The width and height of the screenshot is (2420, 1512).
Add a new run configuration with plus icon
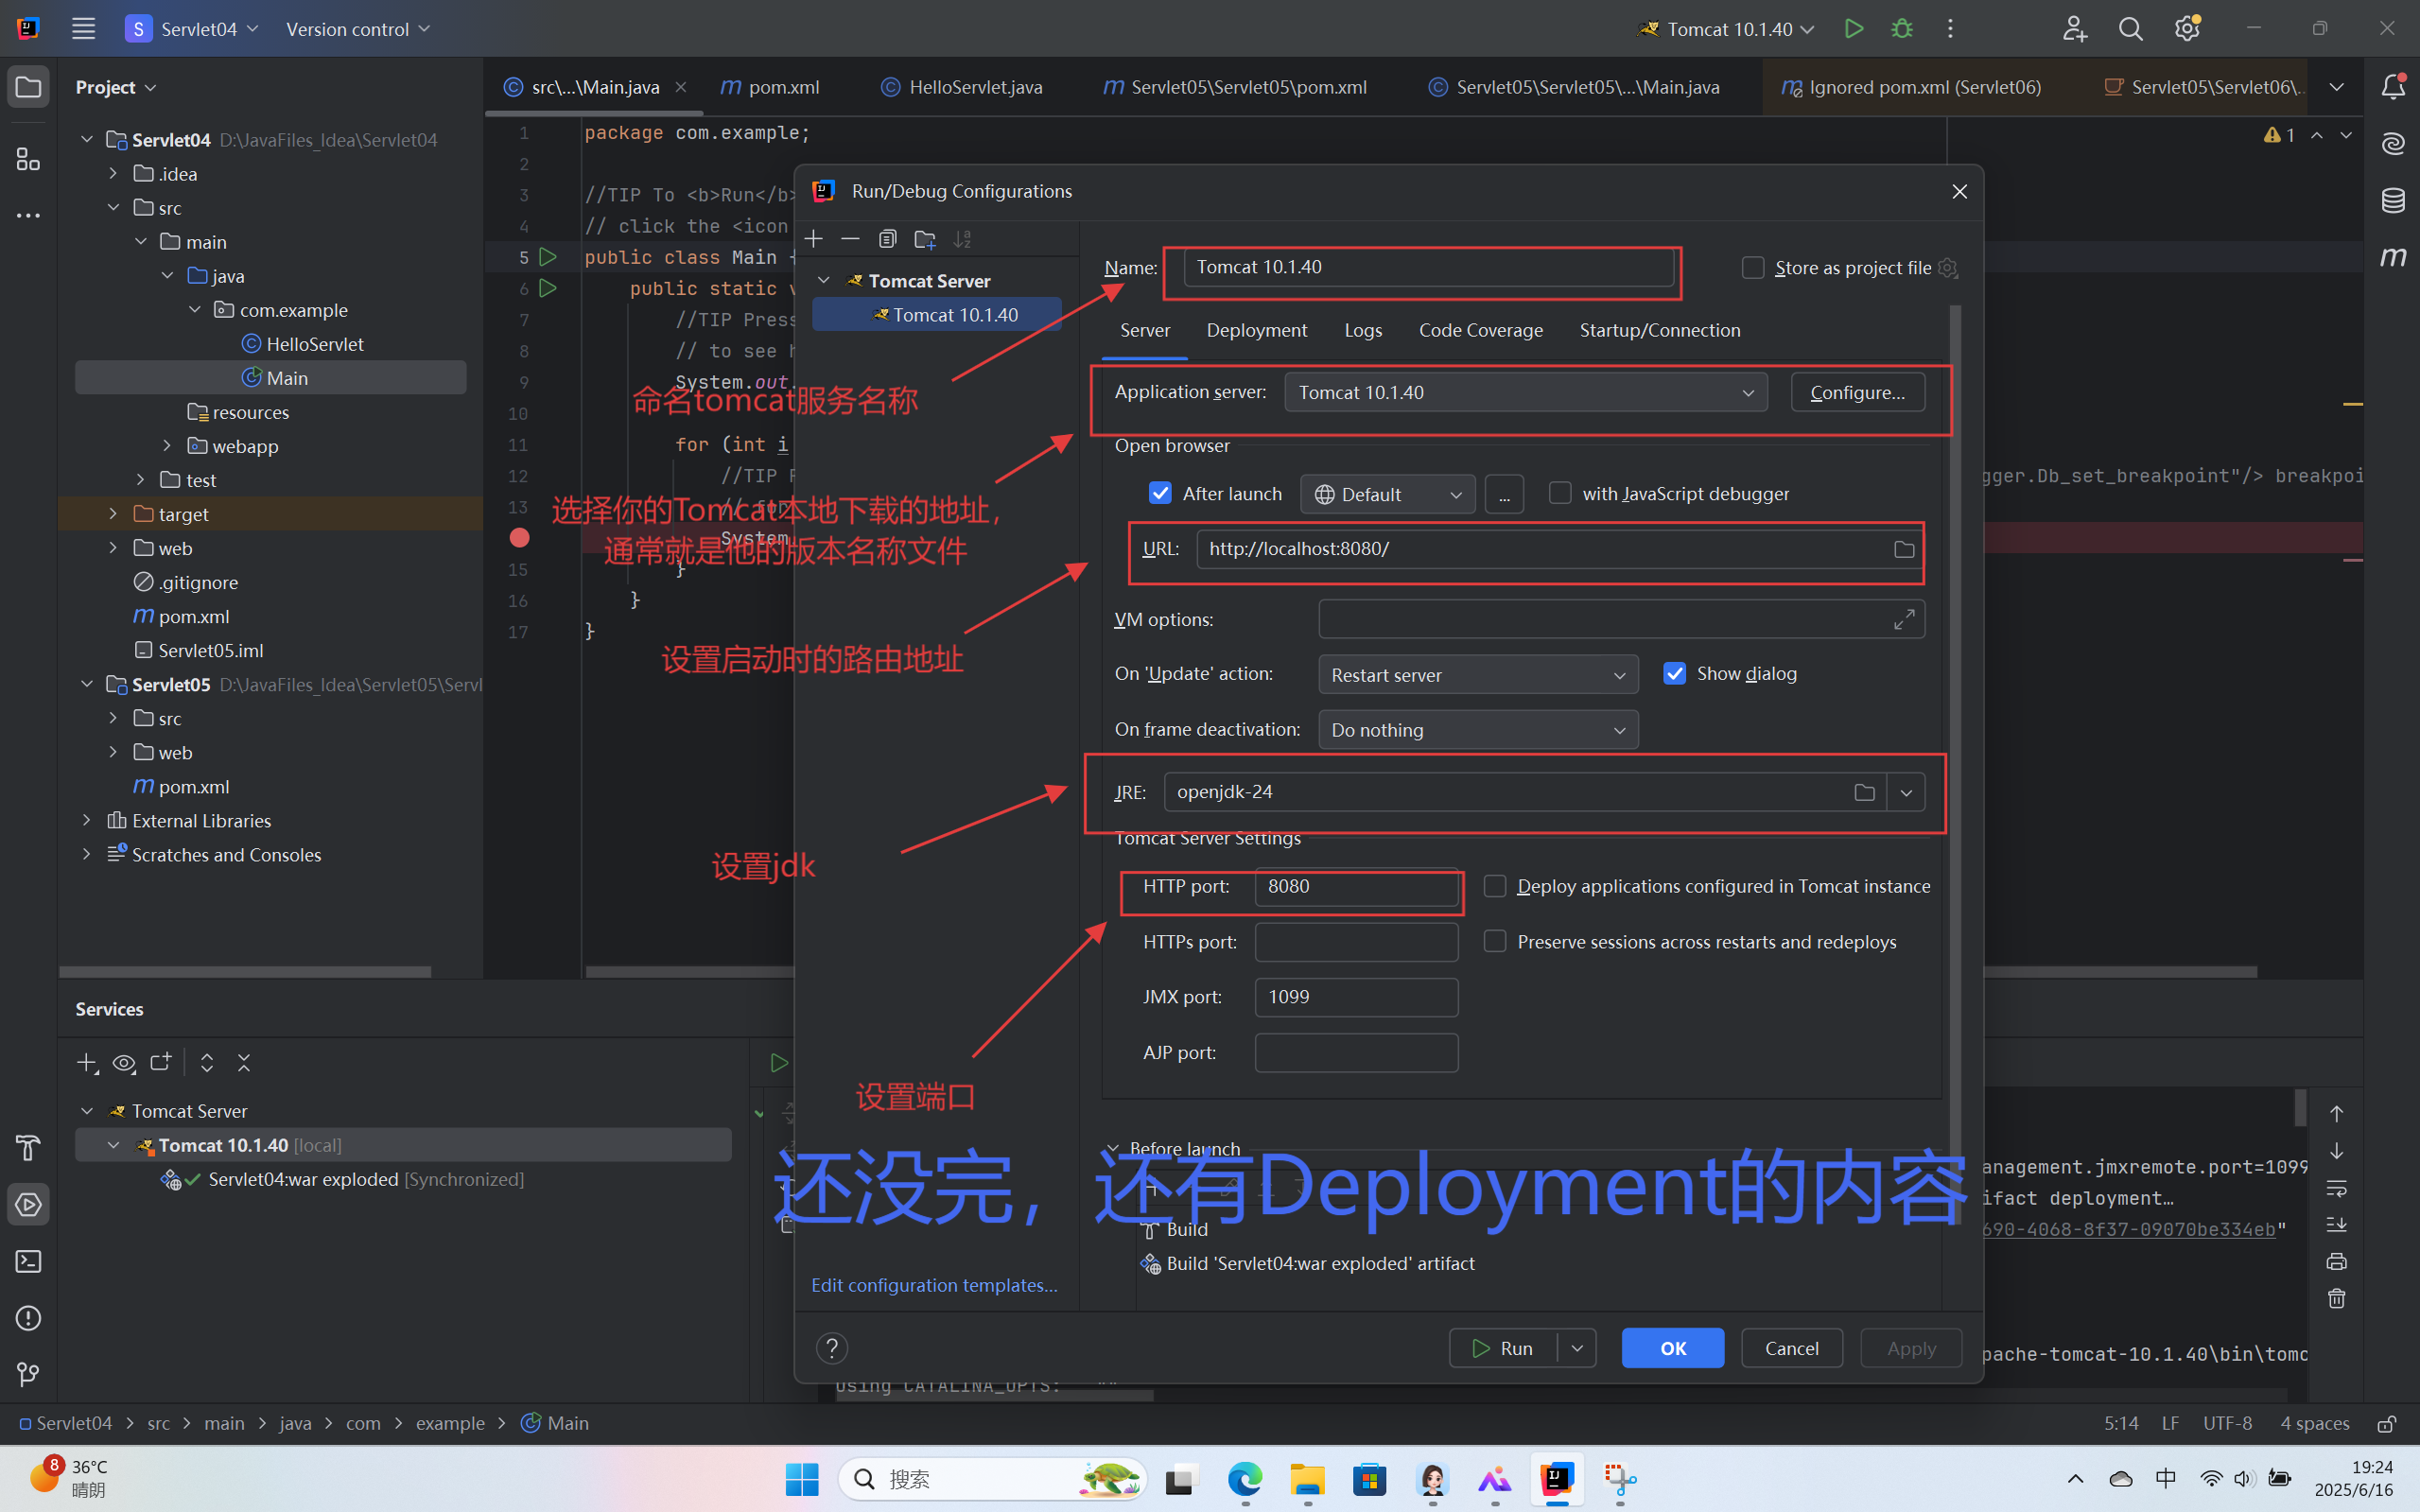[813, 239]
